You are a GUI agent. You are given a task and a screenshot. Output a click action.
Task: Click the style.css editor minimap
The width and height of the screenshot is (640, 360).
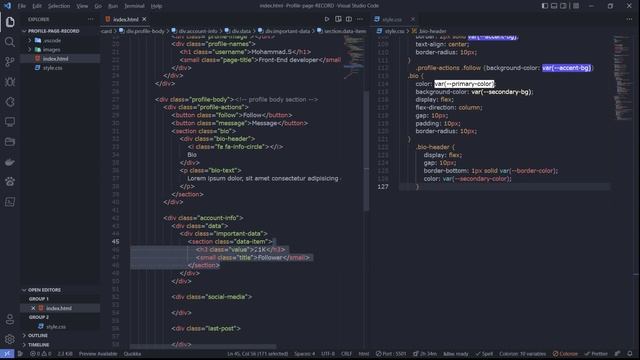click(622, 78)
